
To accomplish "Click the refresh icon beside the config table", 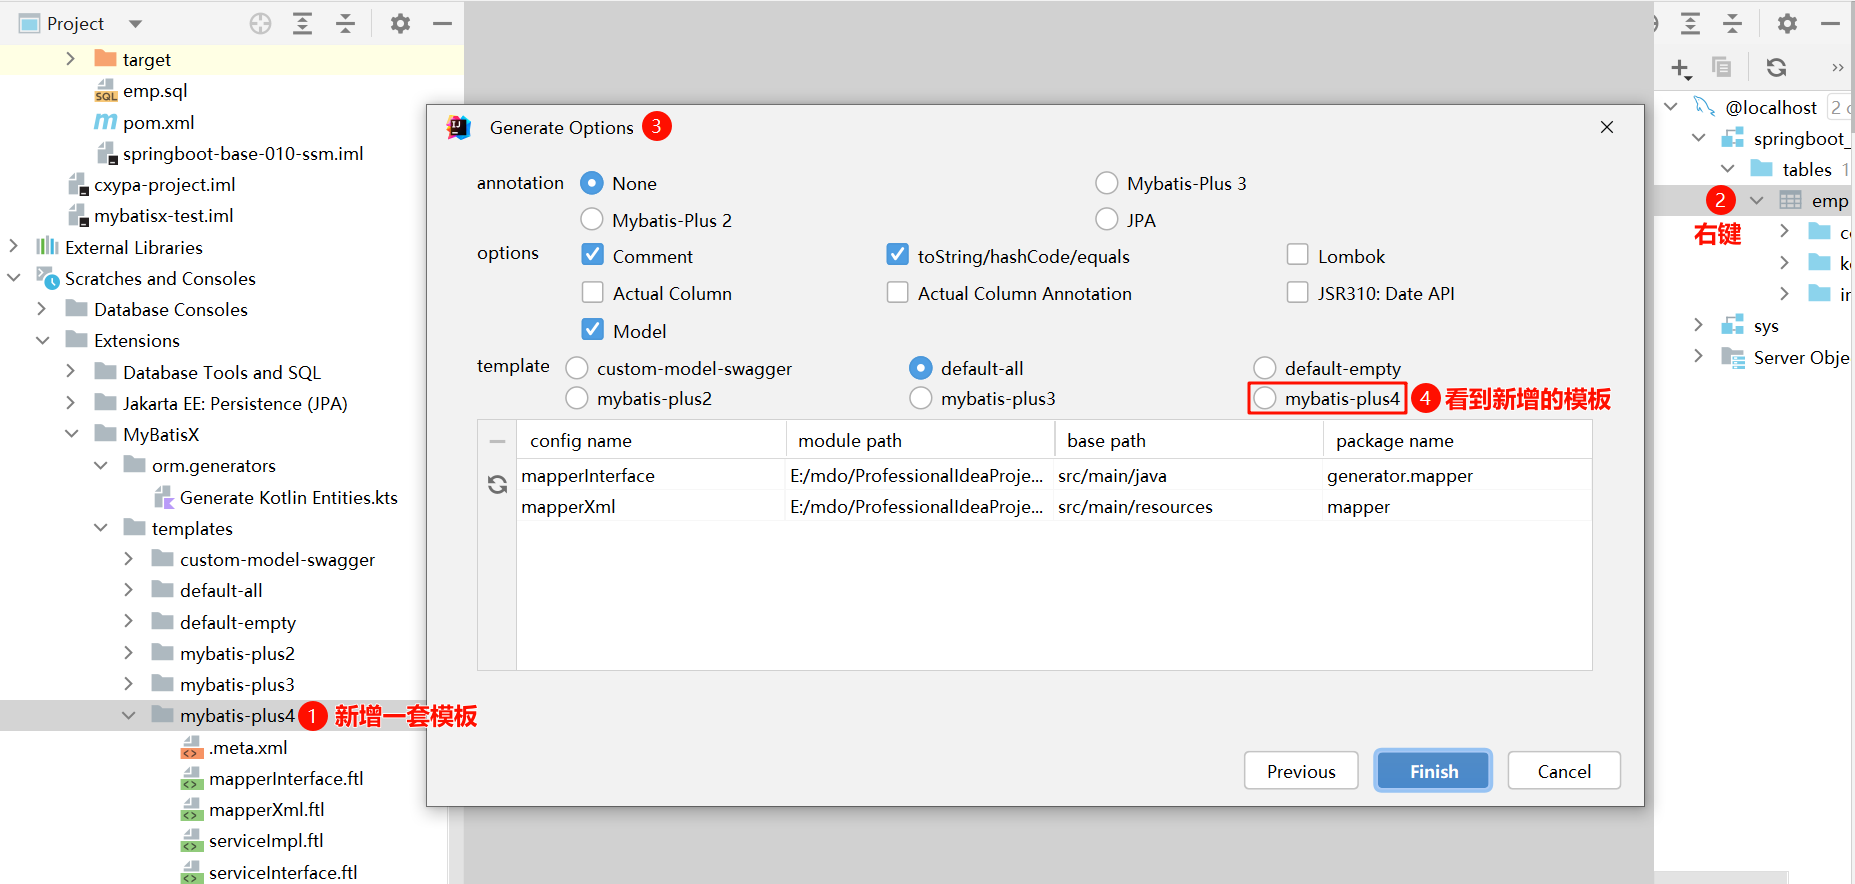I will coord(497,485).
